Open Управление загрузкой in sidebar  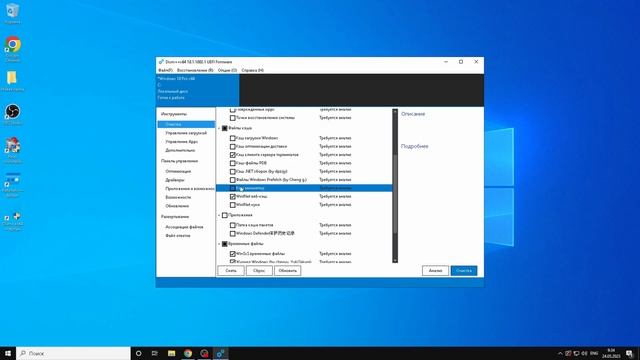pos(186,133)
